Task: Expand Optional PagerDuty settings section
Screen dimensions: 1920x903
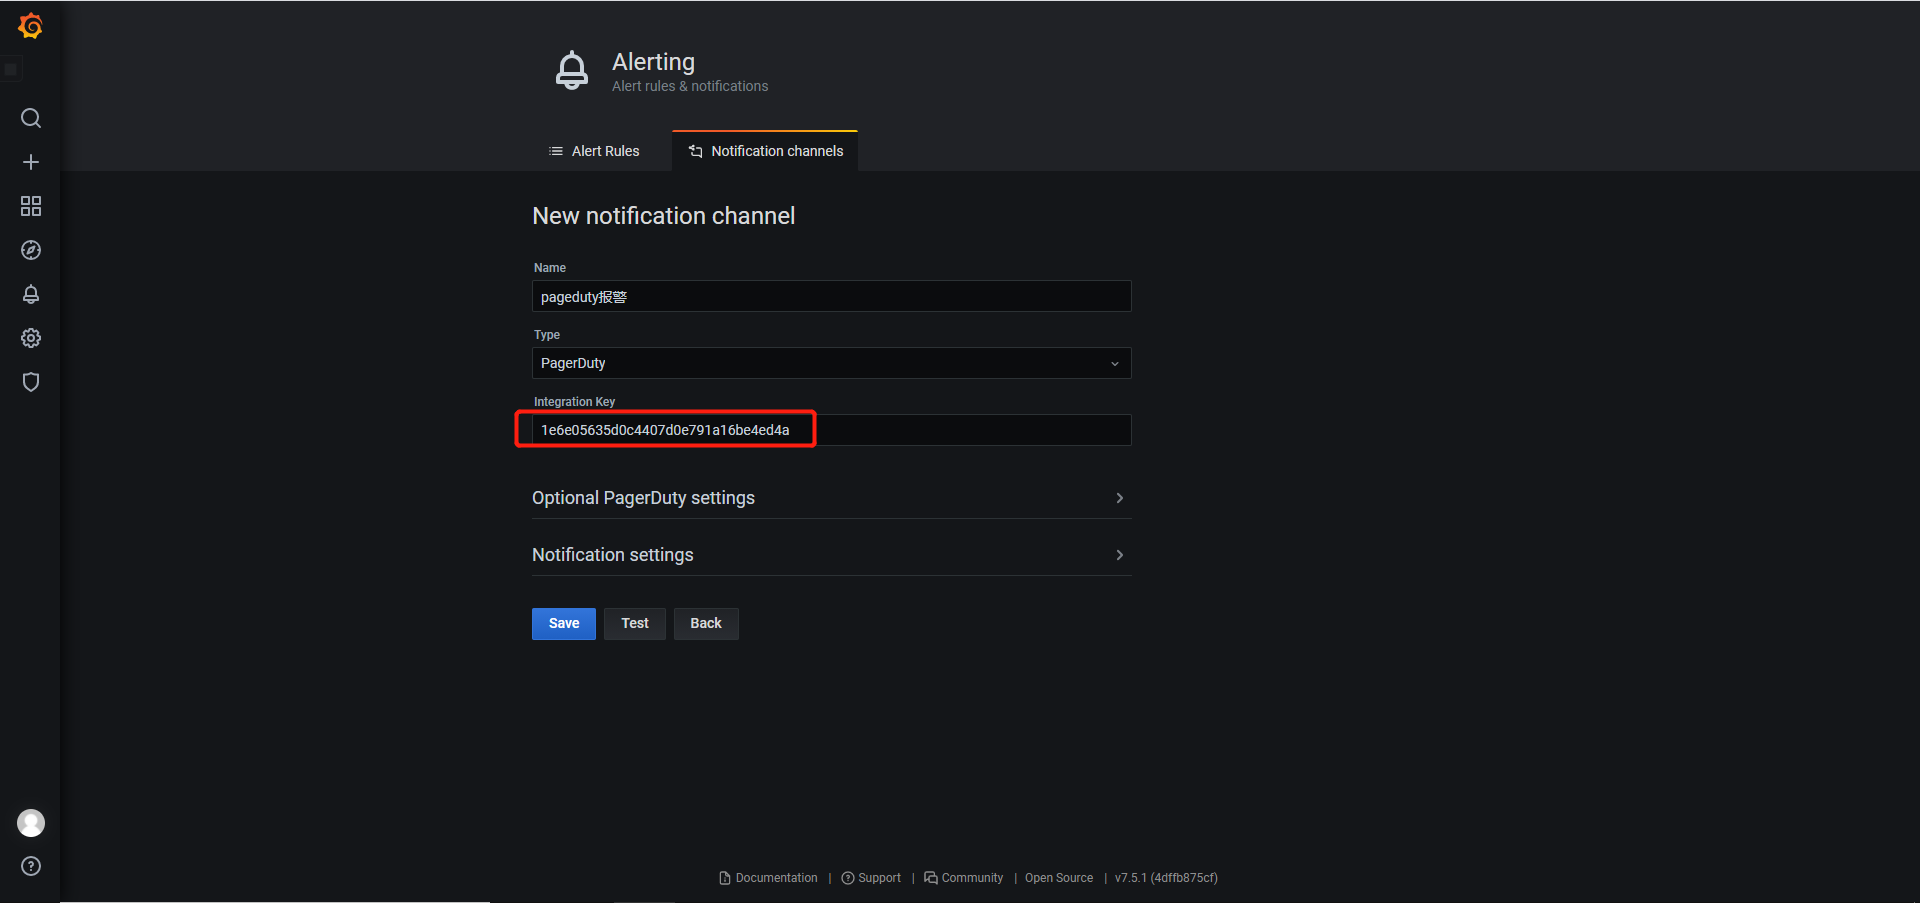Action: (x=832, y=498)
